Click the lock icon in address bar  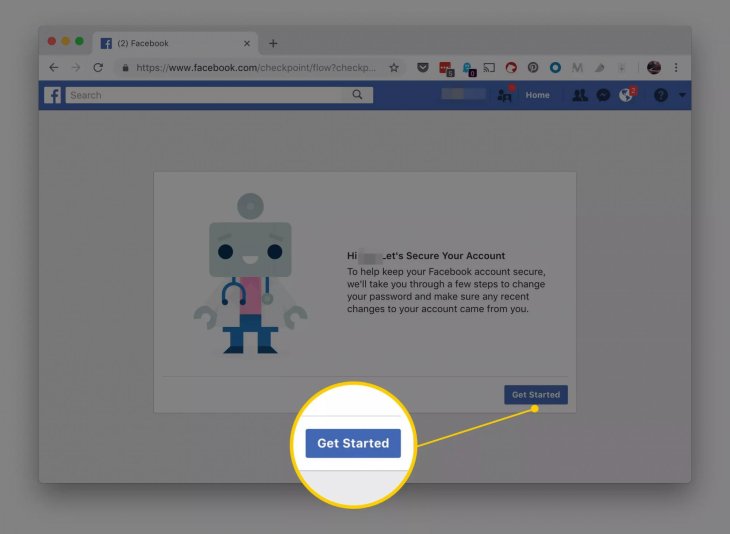[125, 68]
